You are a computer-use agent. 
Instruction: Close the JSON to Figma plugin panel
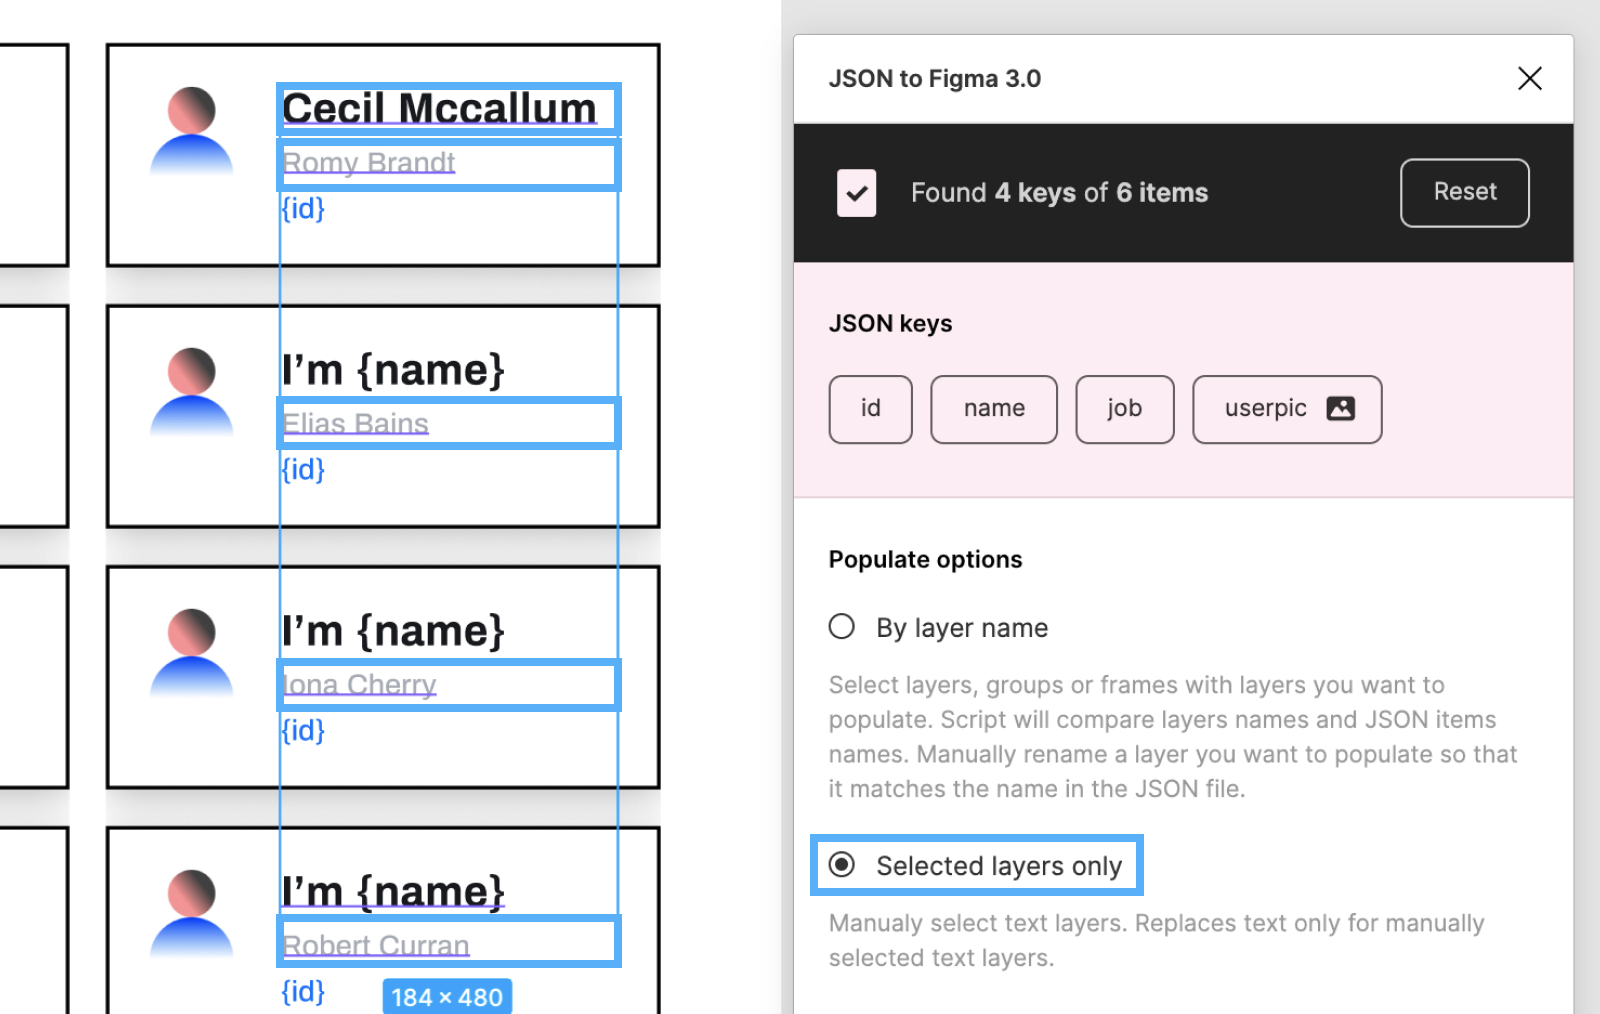(1529, 79)
